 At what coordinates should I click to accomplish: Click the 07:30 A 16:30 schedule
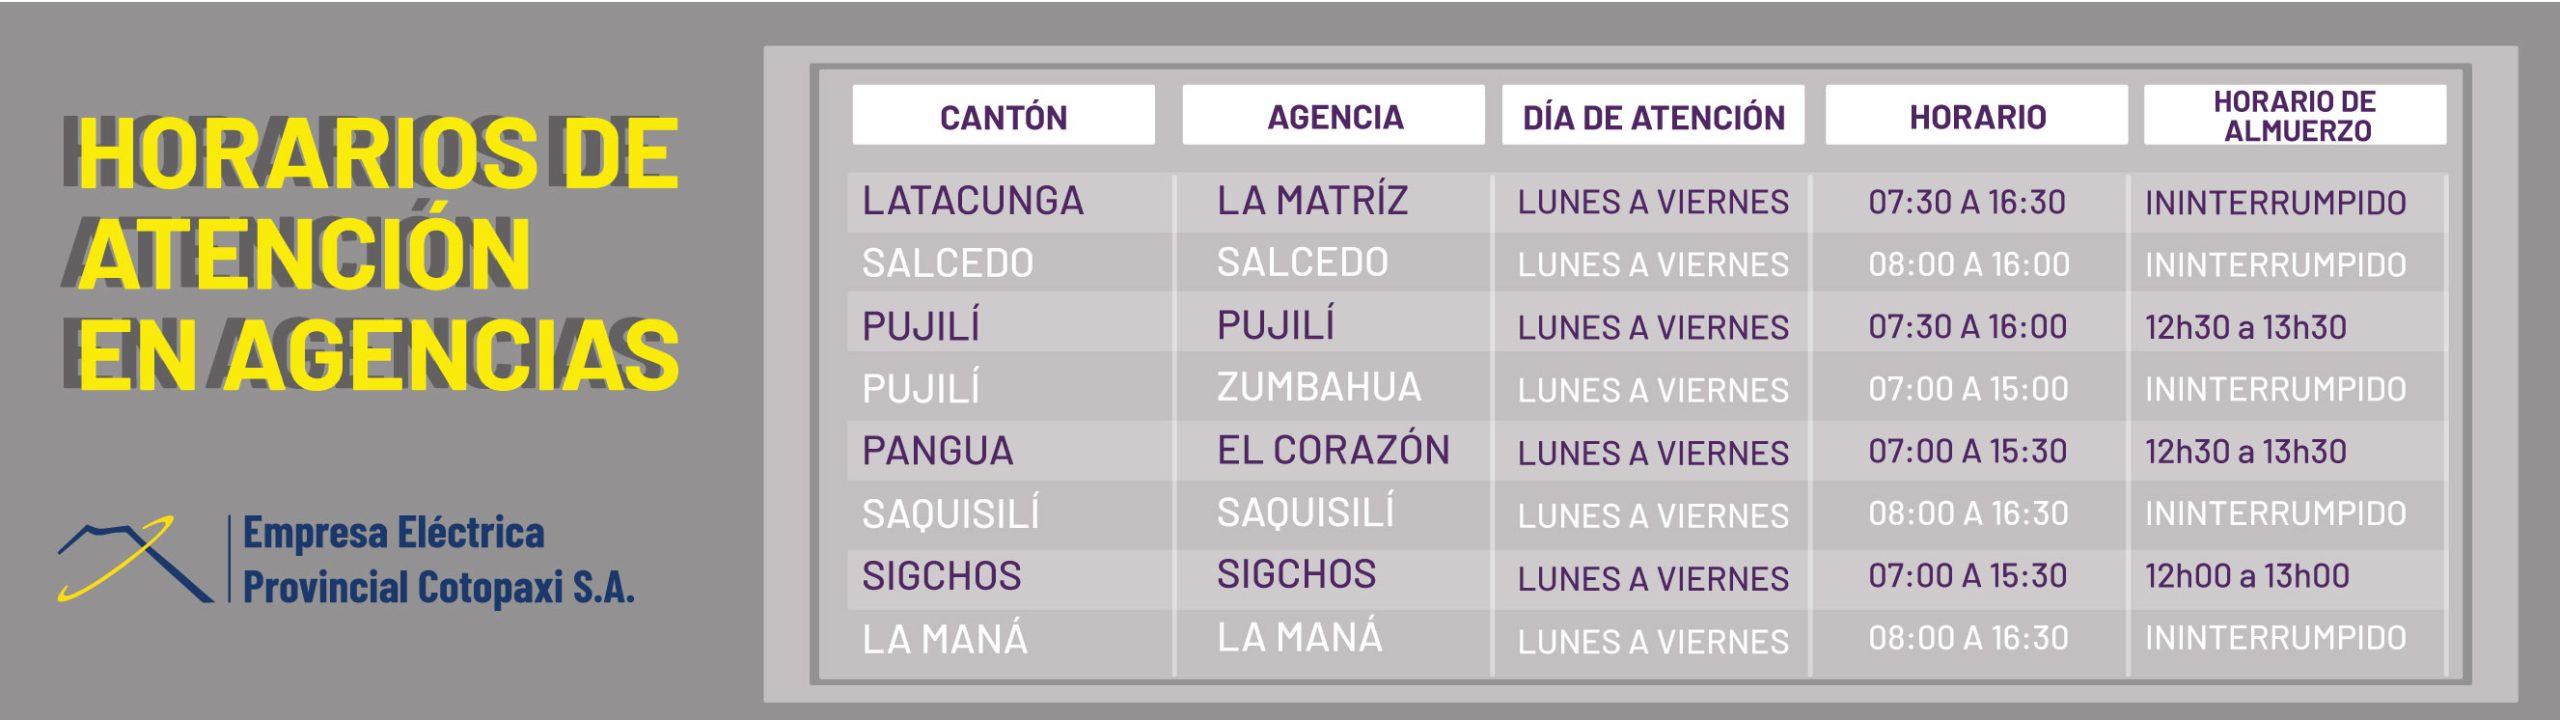(1967, 202)
